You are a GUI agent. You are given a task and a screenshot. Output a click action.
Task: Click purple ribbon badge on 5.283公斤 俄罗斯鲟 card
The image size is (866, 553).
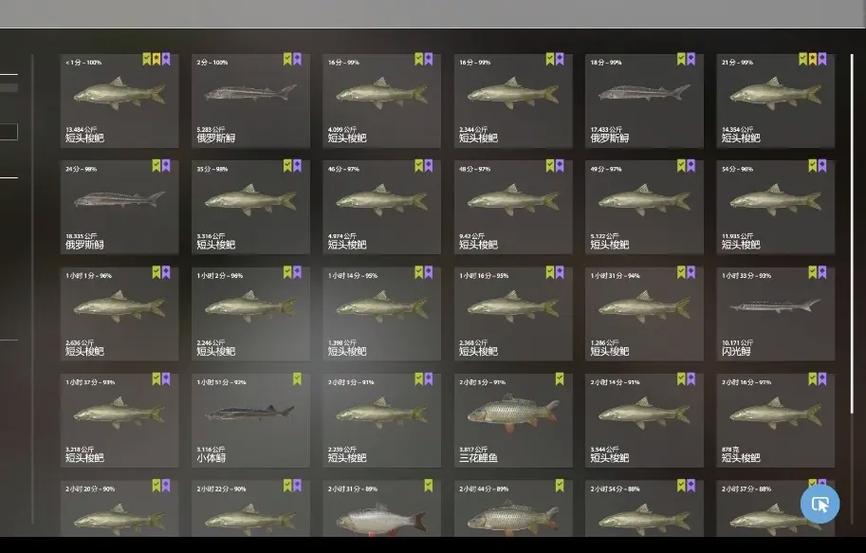298,59
